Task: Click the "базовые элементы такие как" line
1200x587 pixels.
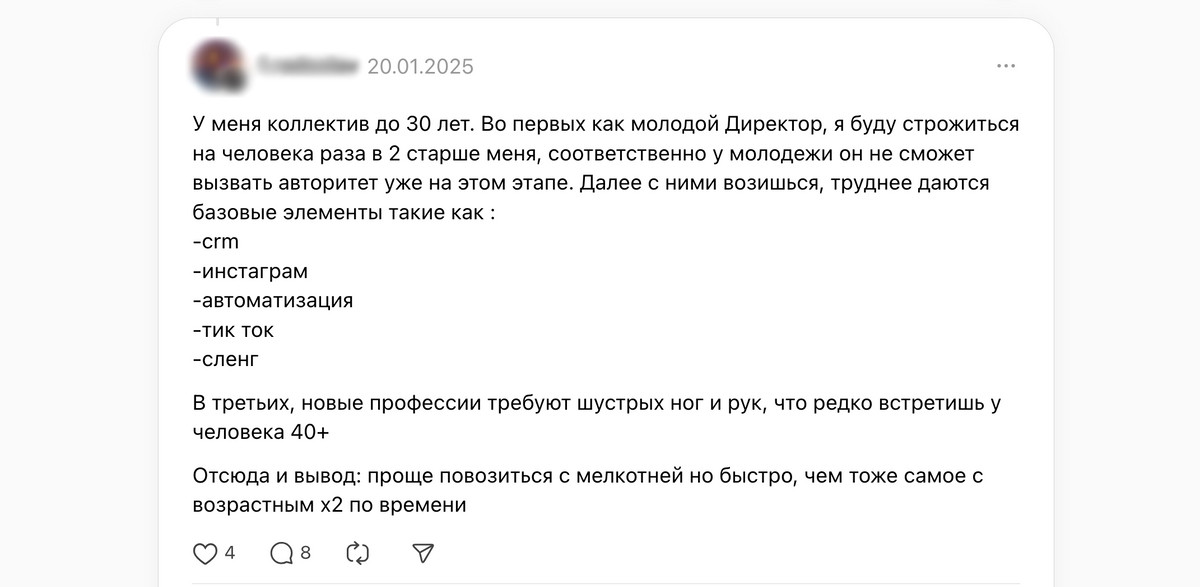Action: 344,213
